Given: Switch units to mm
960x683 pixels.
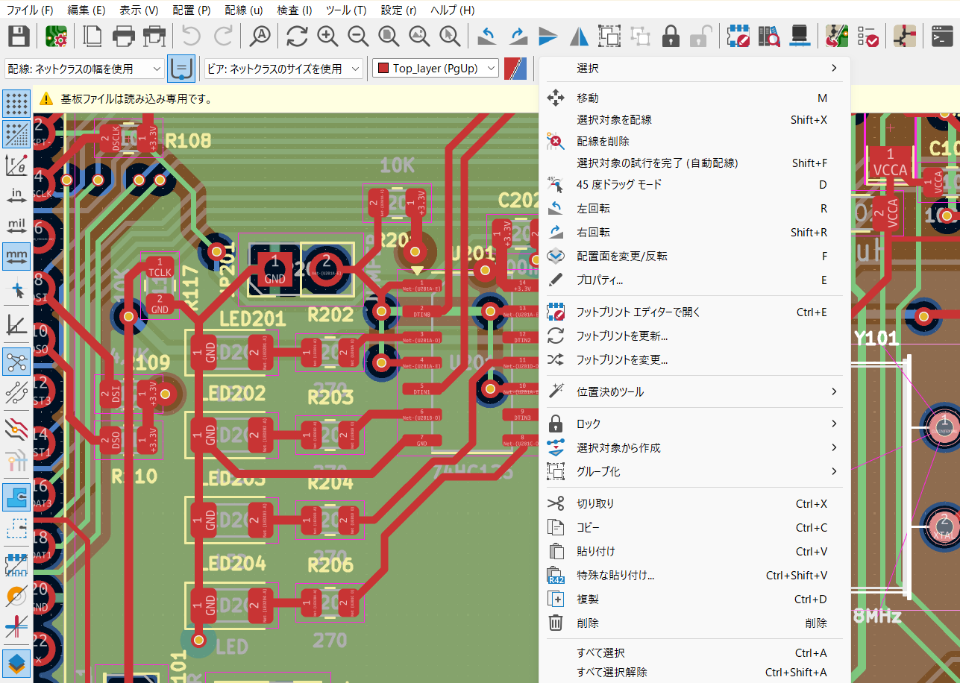Looking at the screenshot, I should click(x=17, y=256).
